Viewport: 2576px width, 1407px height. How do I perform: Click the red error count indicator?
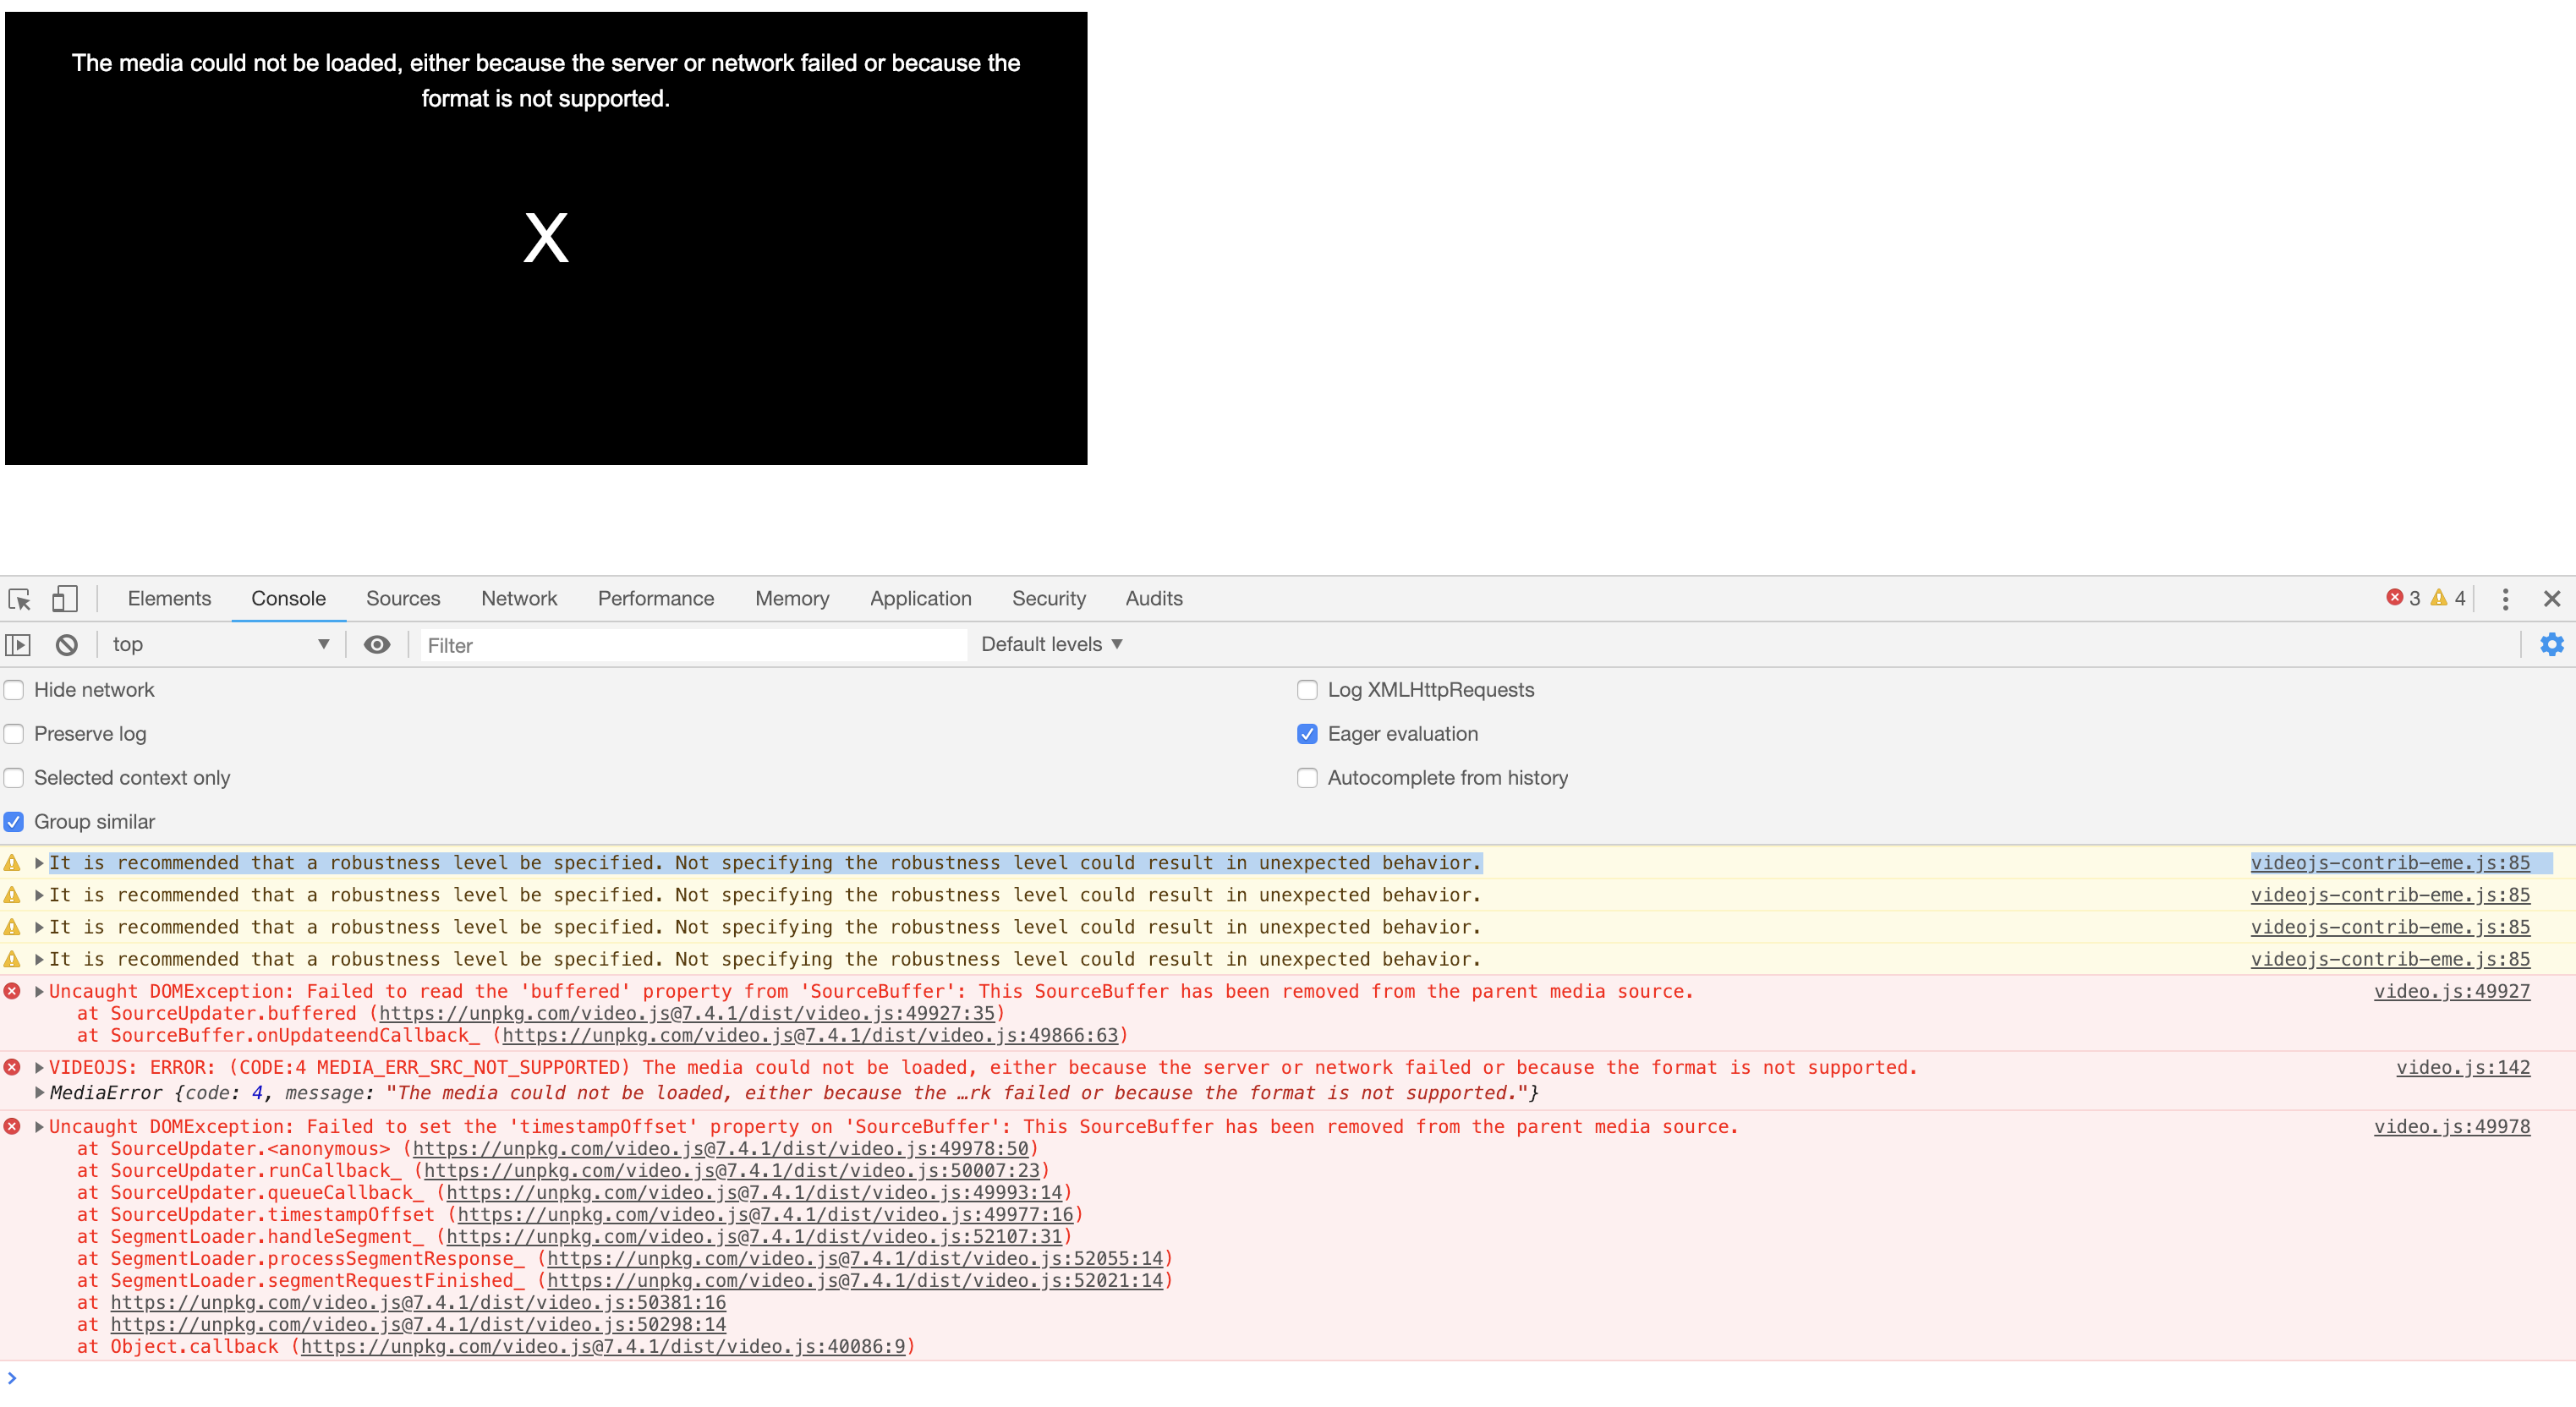click(x=2403, y=598)
